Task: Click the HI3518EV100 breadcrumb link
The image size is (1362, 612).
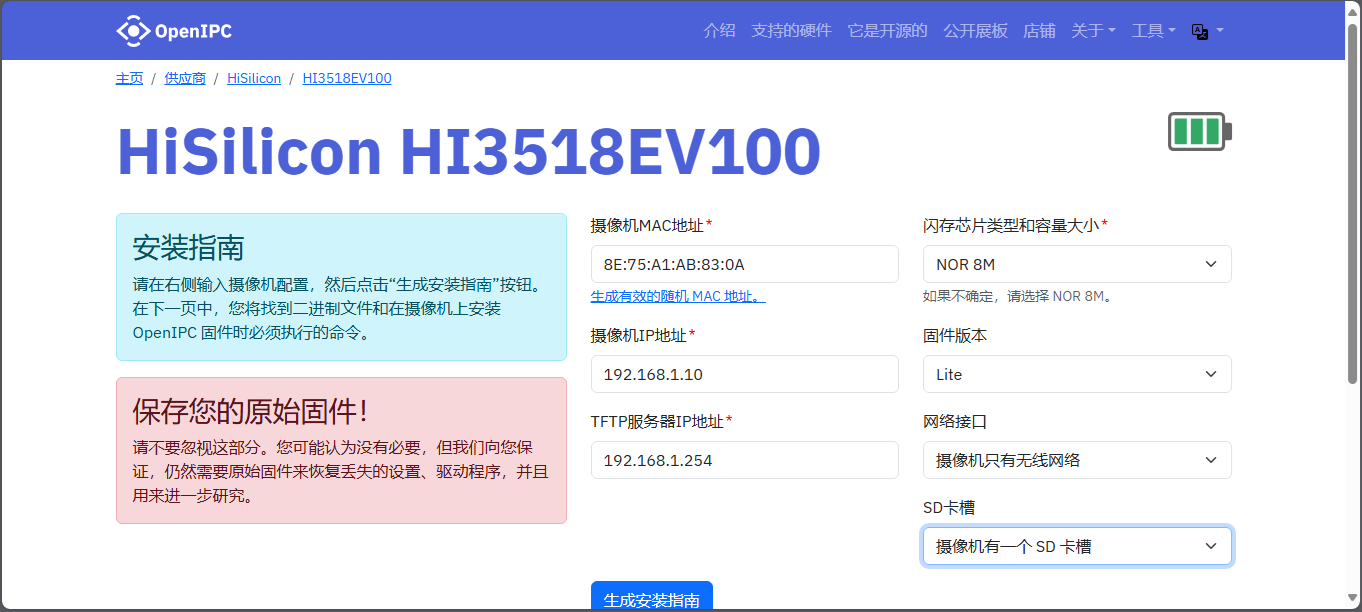Action: coord(347,78)
